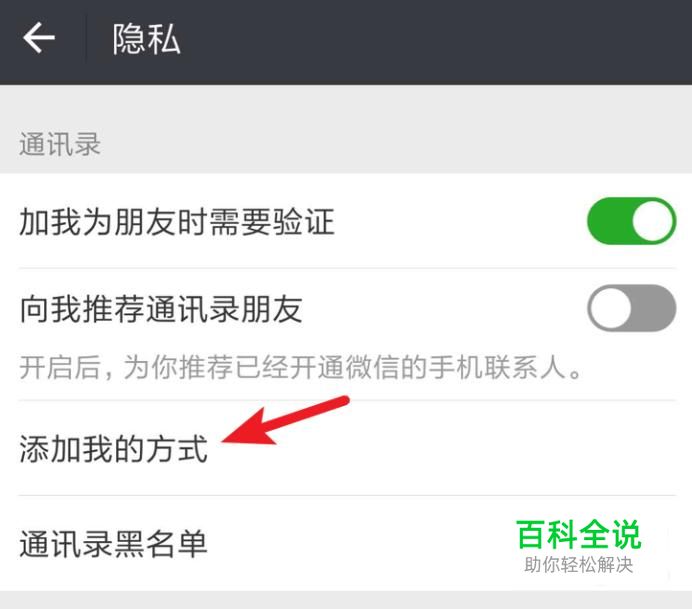Disable the "加我为朋友时需要验证" switch
Viewport: 692px width, 609px height.
click(x=631, y=221)
